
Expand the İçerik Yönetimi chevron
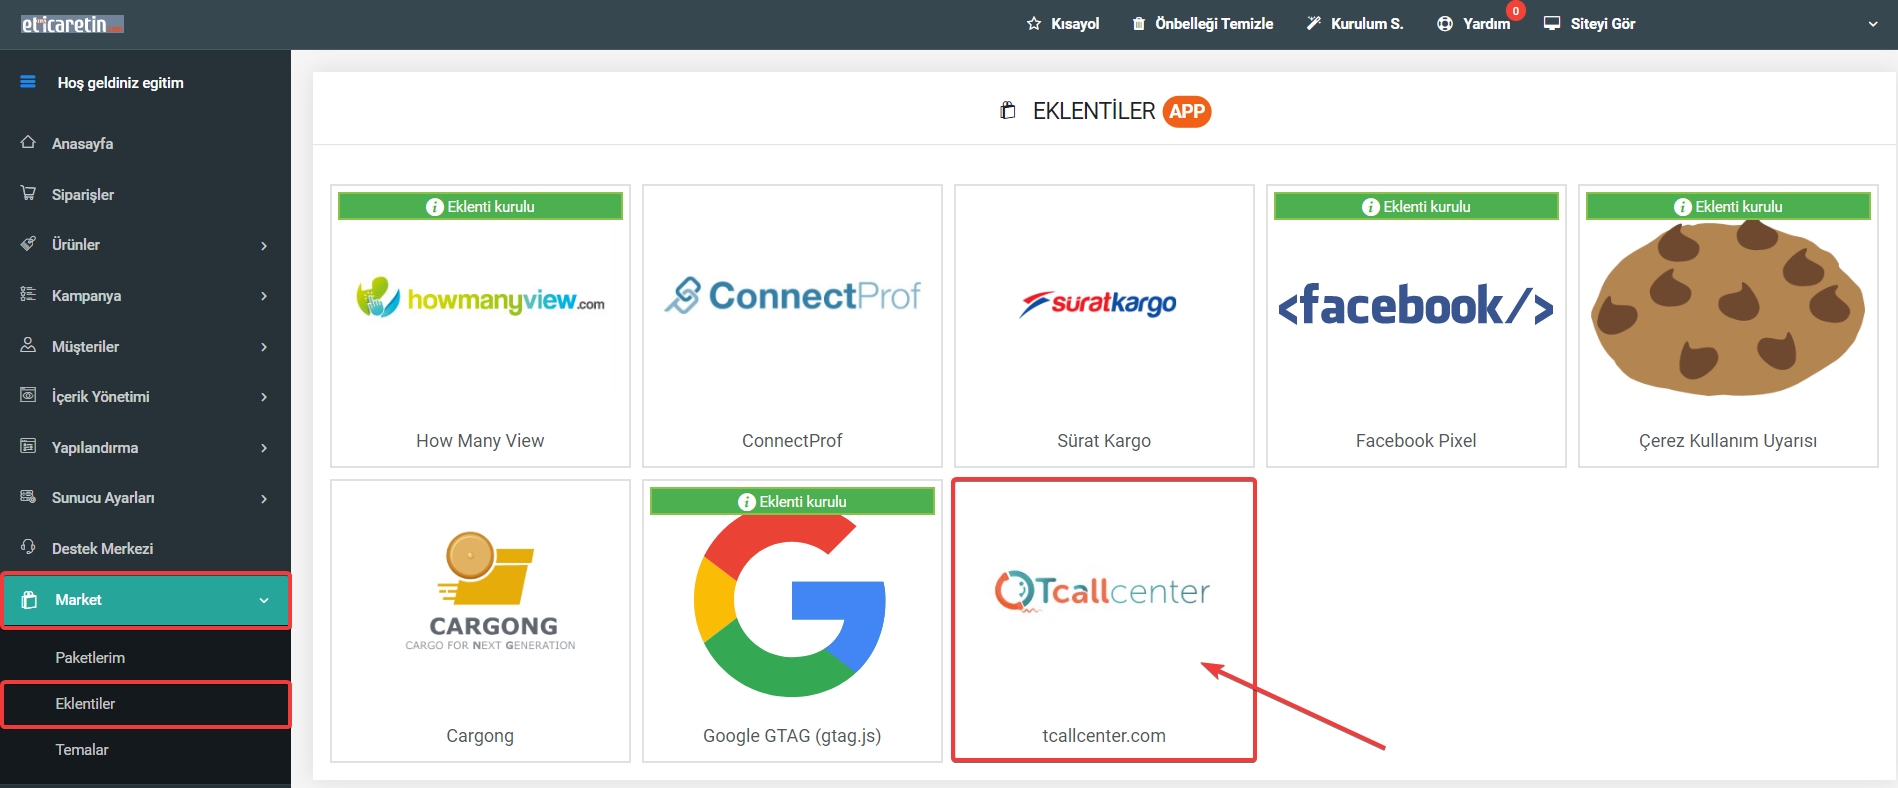point(264,397)
